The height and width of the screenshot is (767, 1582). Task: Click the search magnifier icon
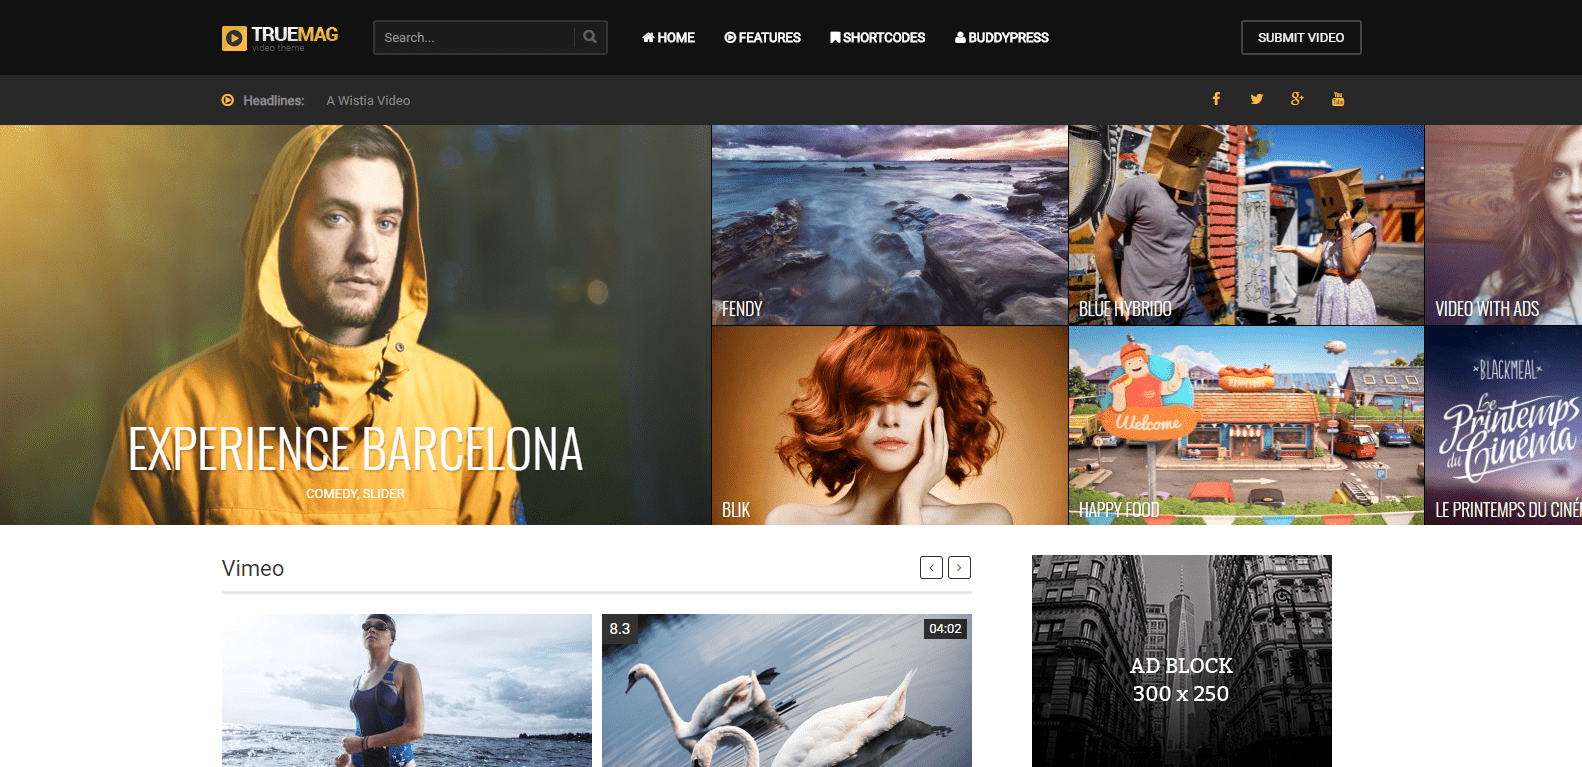[x=590, y=37]
